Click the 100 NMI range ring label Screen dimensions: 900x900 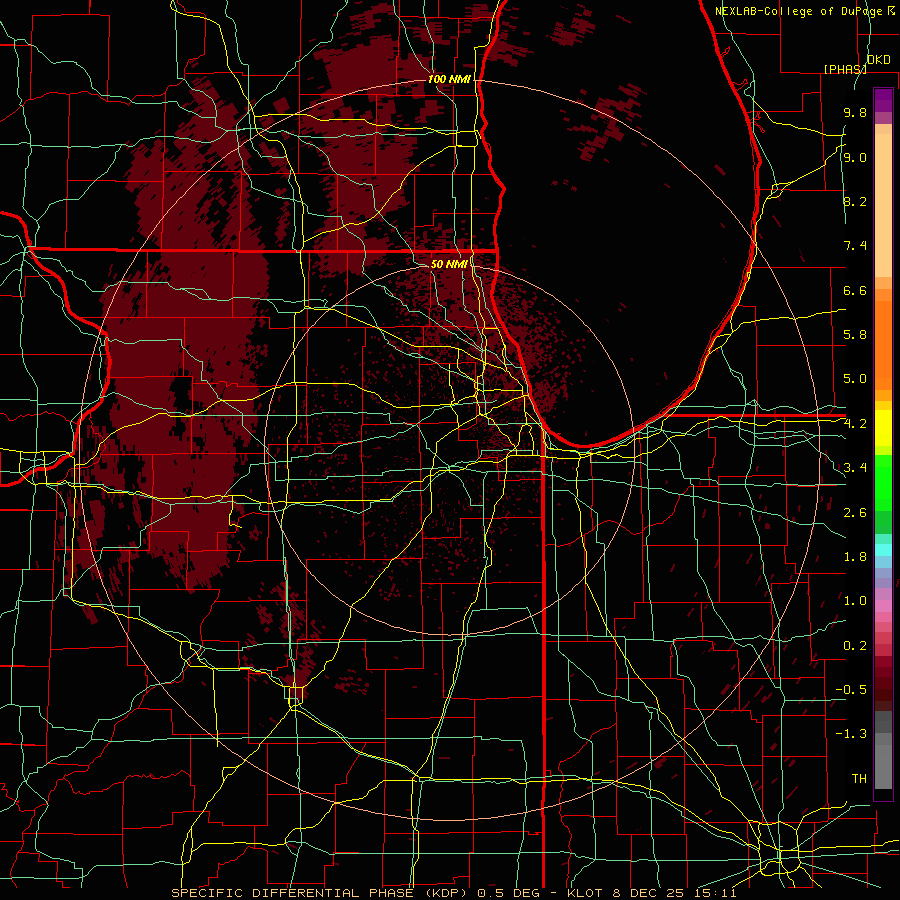[449, 79]
